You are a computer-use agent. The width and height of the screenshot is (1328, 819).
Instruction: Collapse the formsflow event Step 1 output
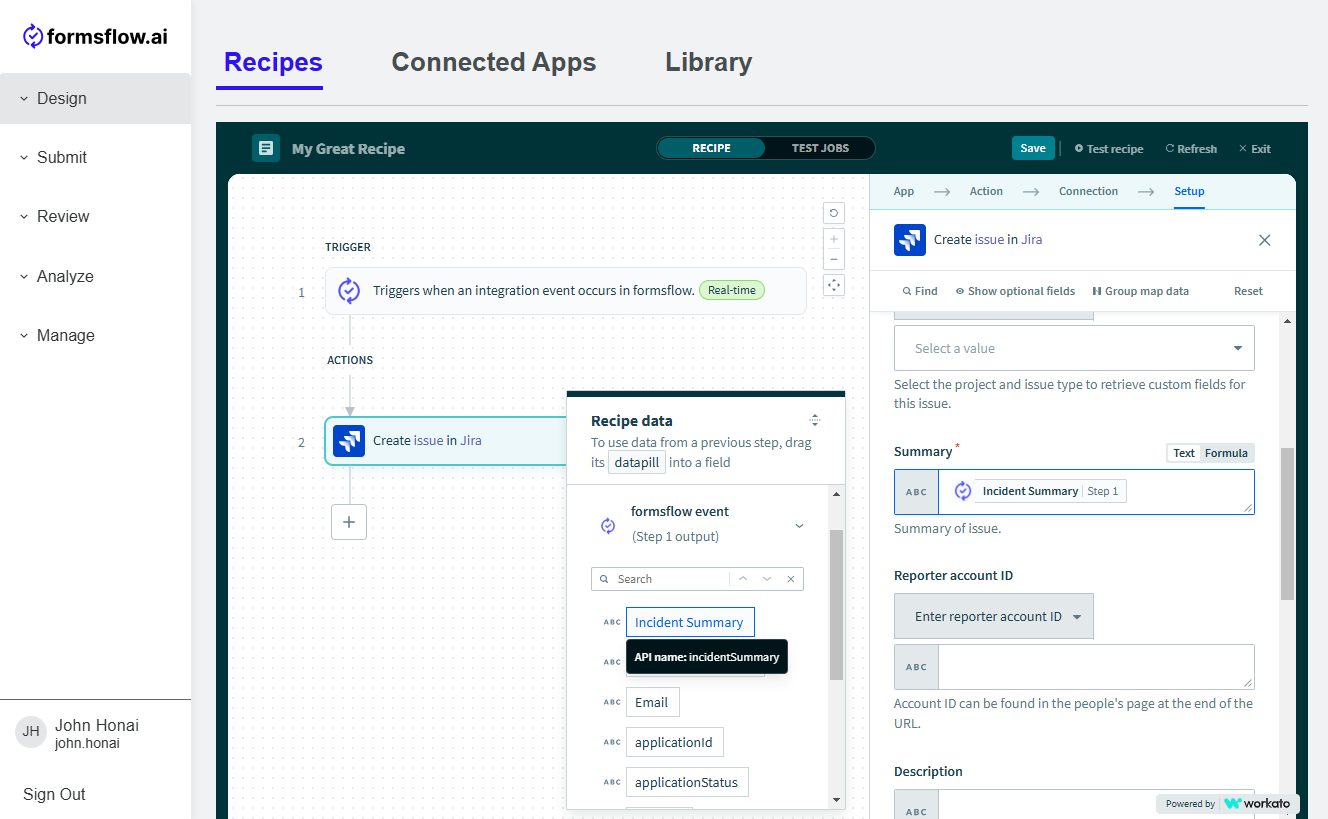point(799,525)
